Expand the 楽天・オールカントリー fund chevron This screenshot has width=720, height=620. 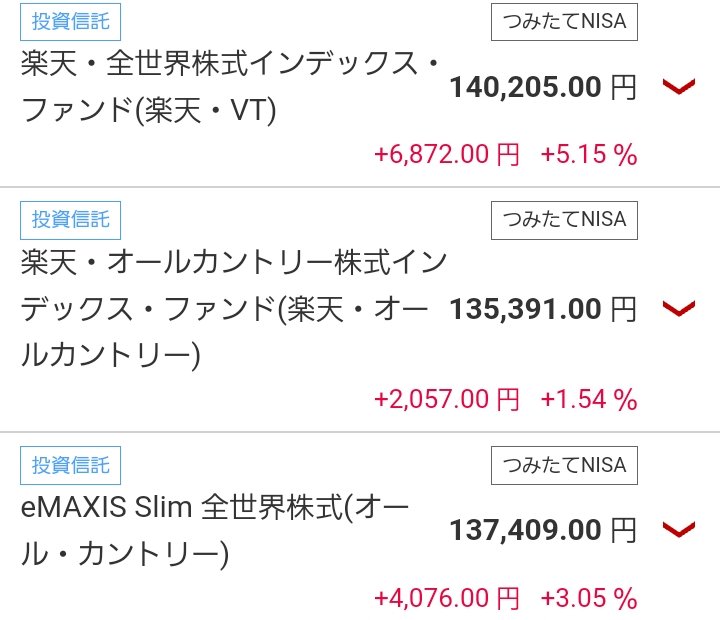pos(679,309)
